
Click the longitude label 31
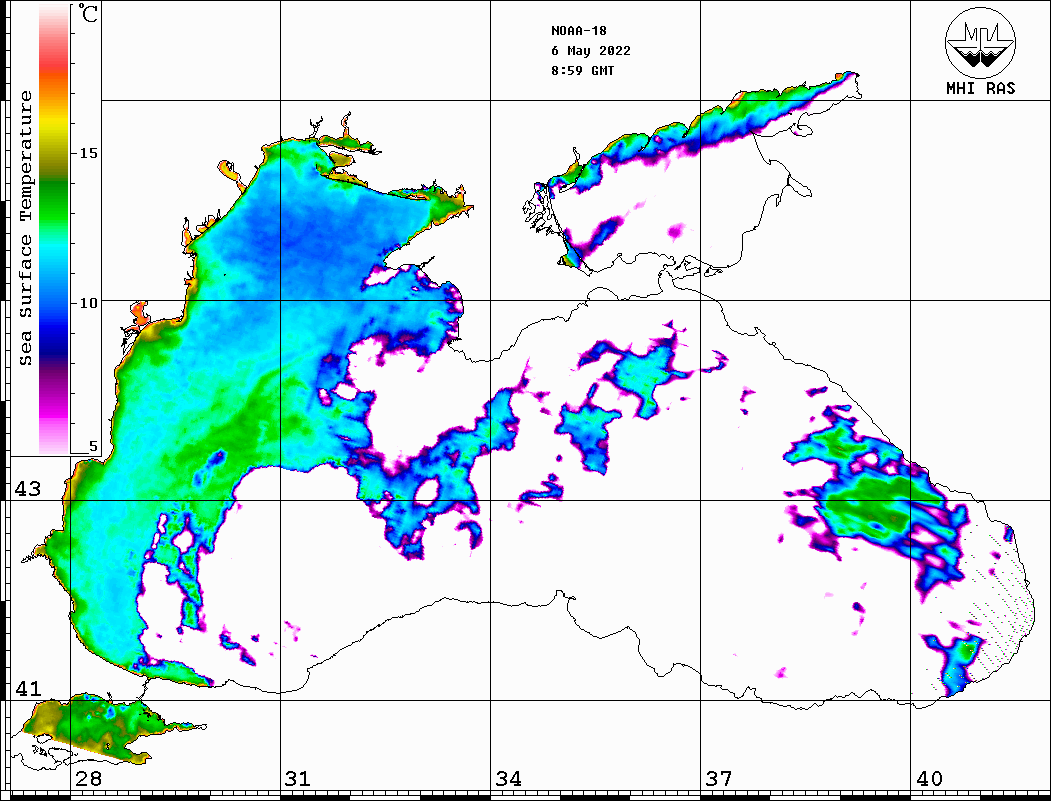click(298, 779)
